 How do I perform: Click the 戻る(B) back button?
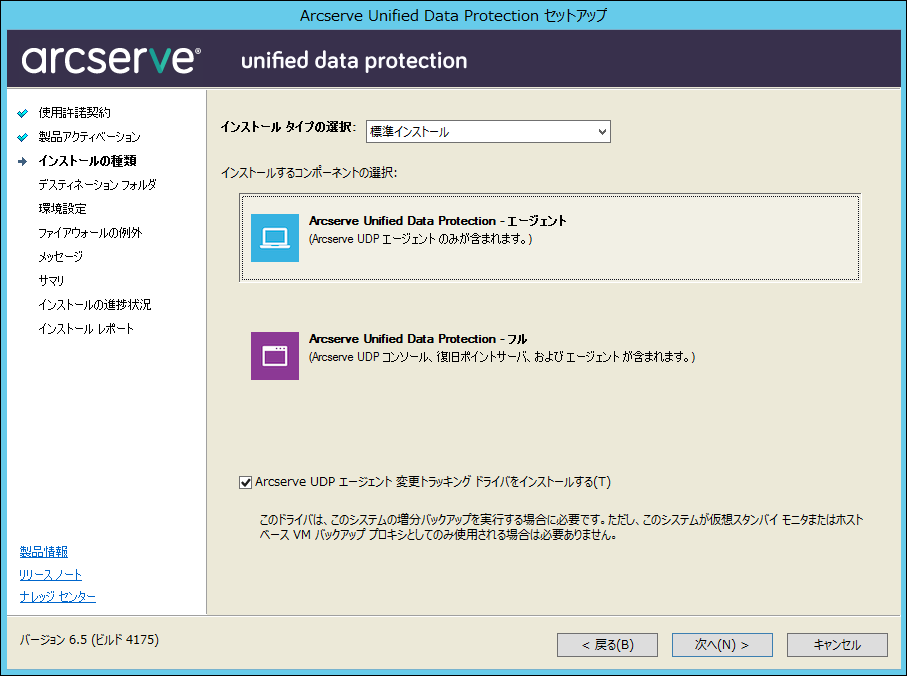tap(607, 645)
